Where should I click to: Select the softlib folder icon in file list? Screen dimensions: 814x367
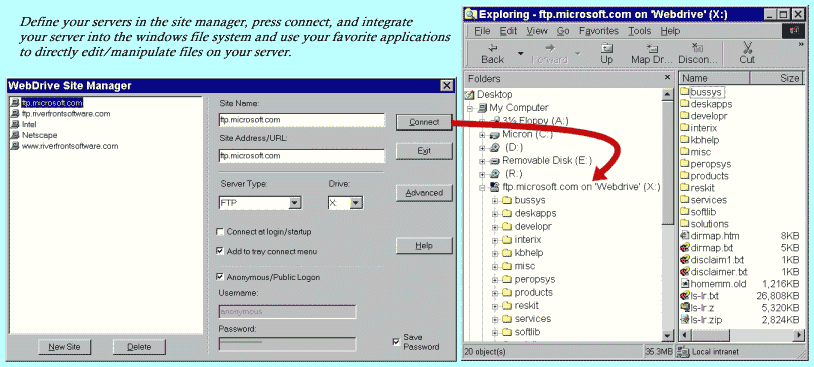684,212
